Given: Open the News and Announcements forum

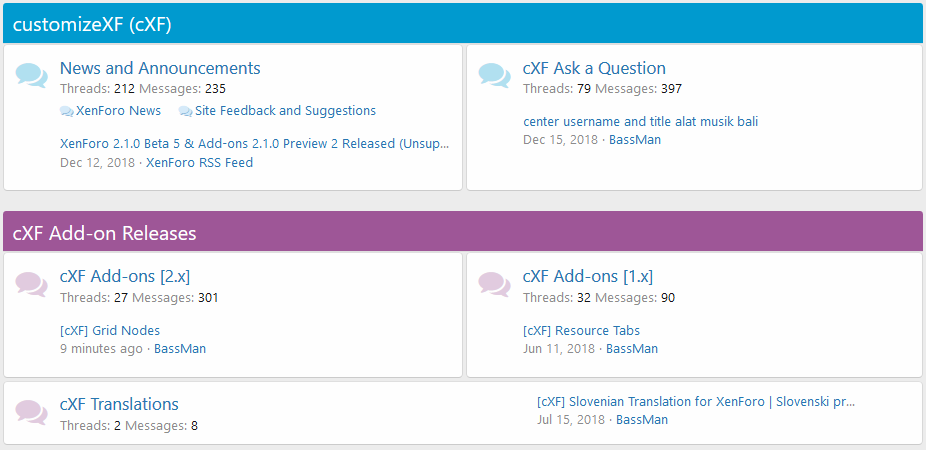Looking at the screenshot, I should (x=160, y=68).
